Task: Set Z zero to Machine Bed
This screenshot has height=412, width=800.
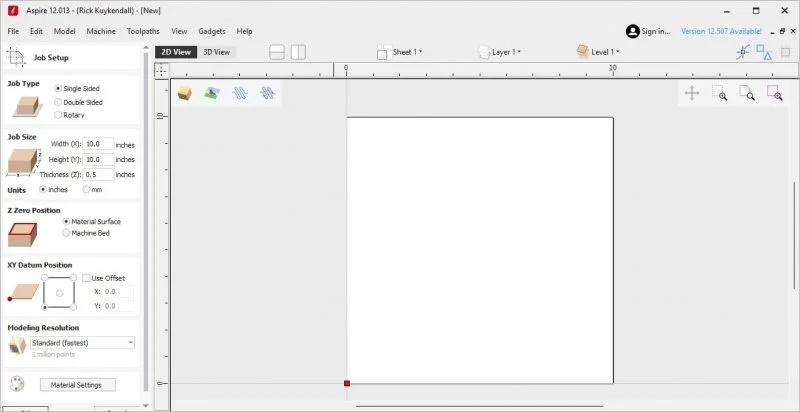Action: click(86, 233)
